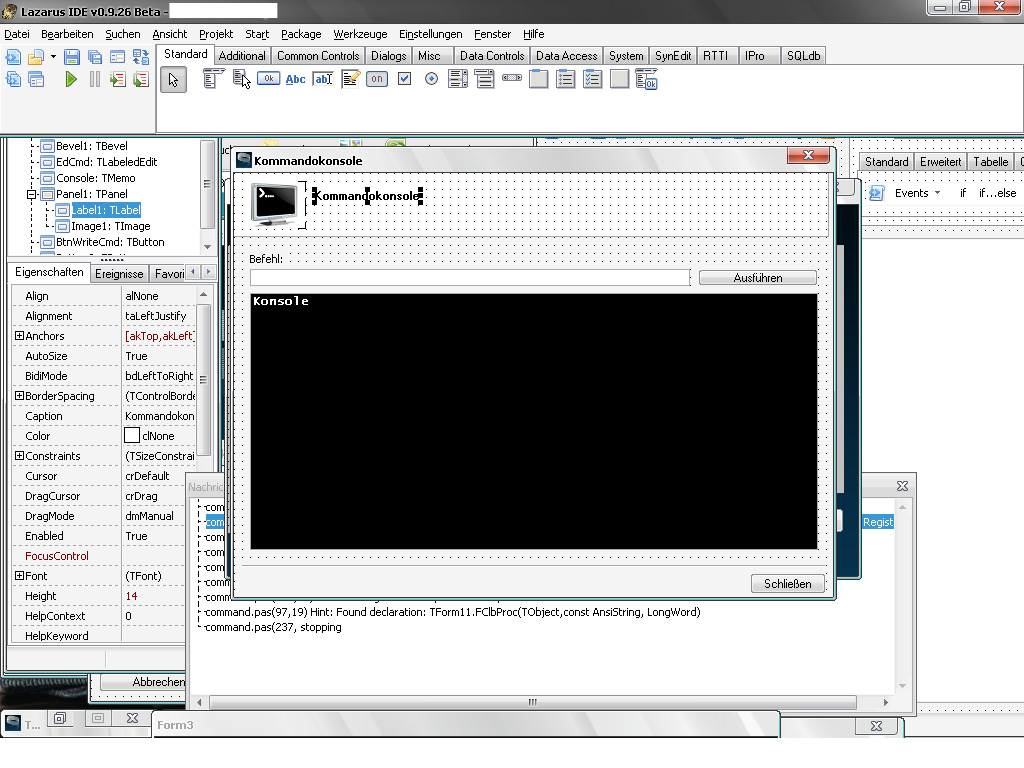Switch to the Data Access palette tab
The height and width of the screenshot is (768, 1024).
click(x=566, y=56)
